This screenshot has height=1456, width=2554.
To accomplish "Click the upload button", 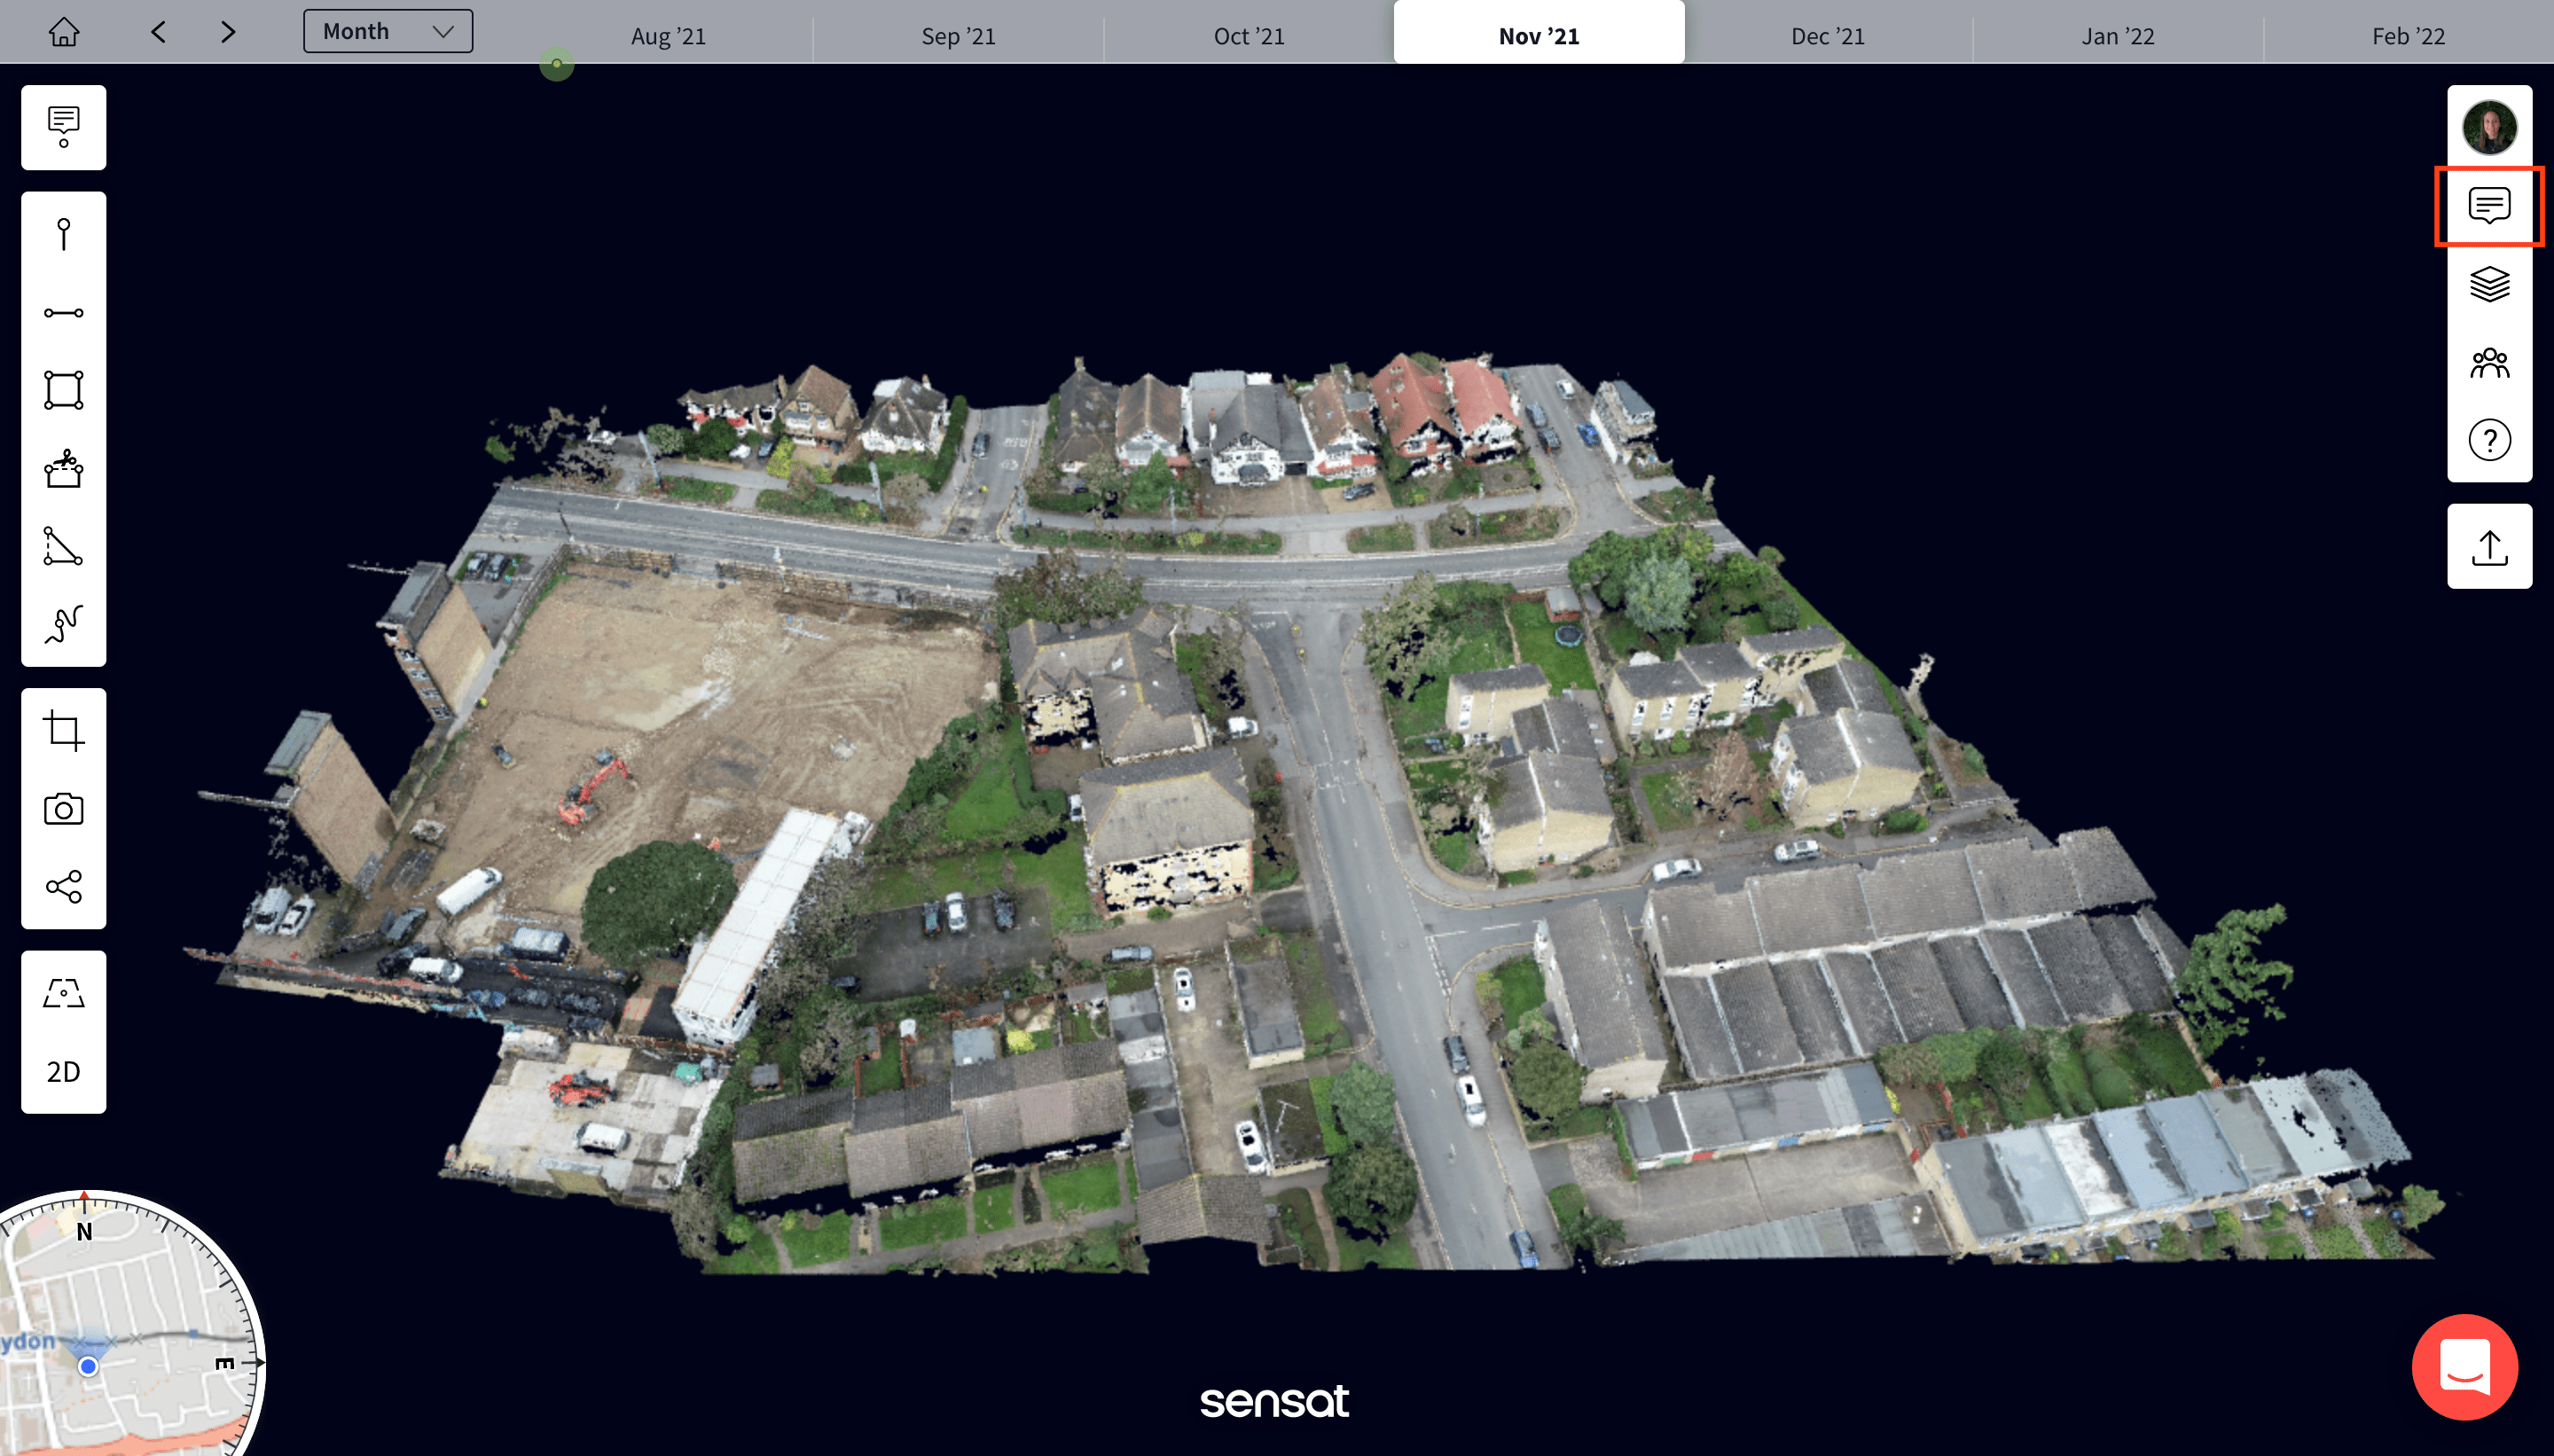I will tap(2489, 547).
